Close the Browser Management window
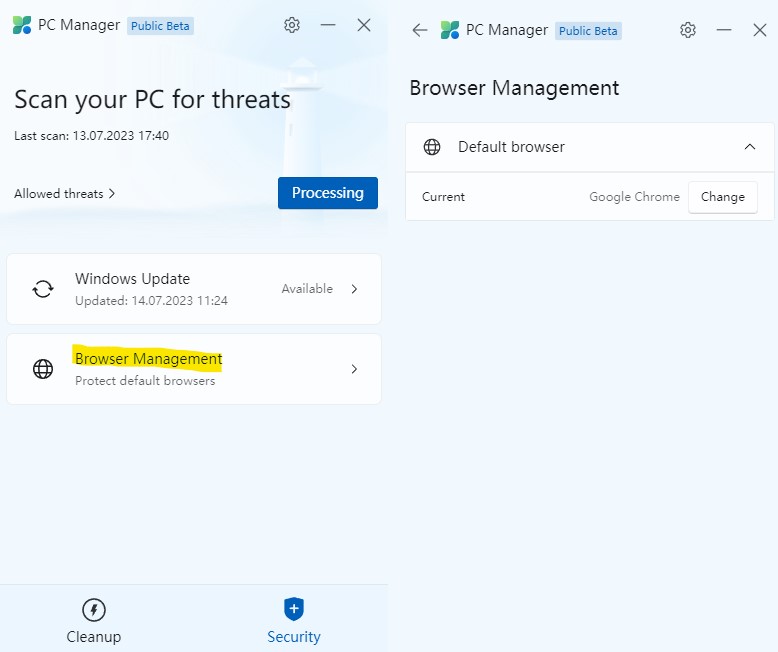778x652 pixels. 760,30
